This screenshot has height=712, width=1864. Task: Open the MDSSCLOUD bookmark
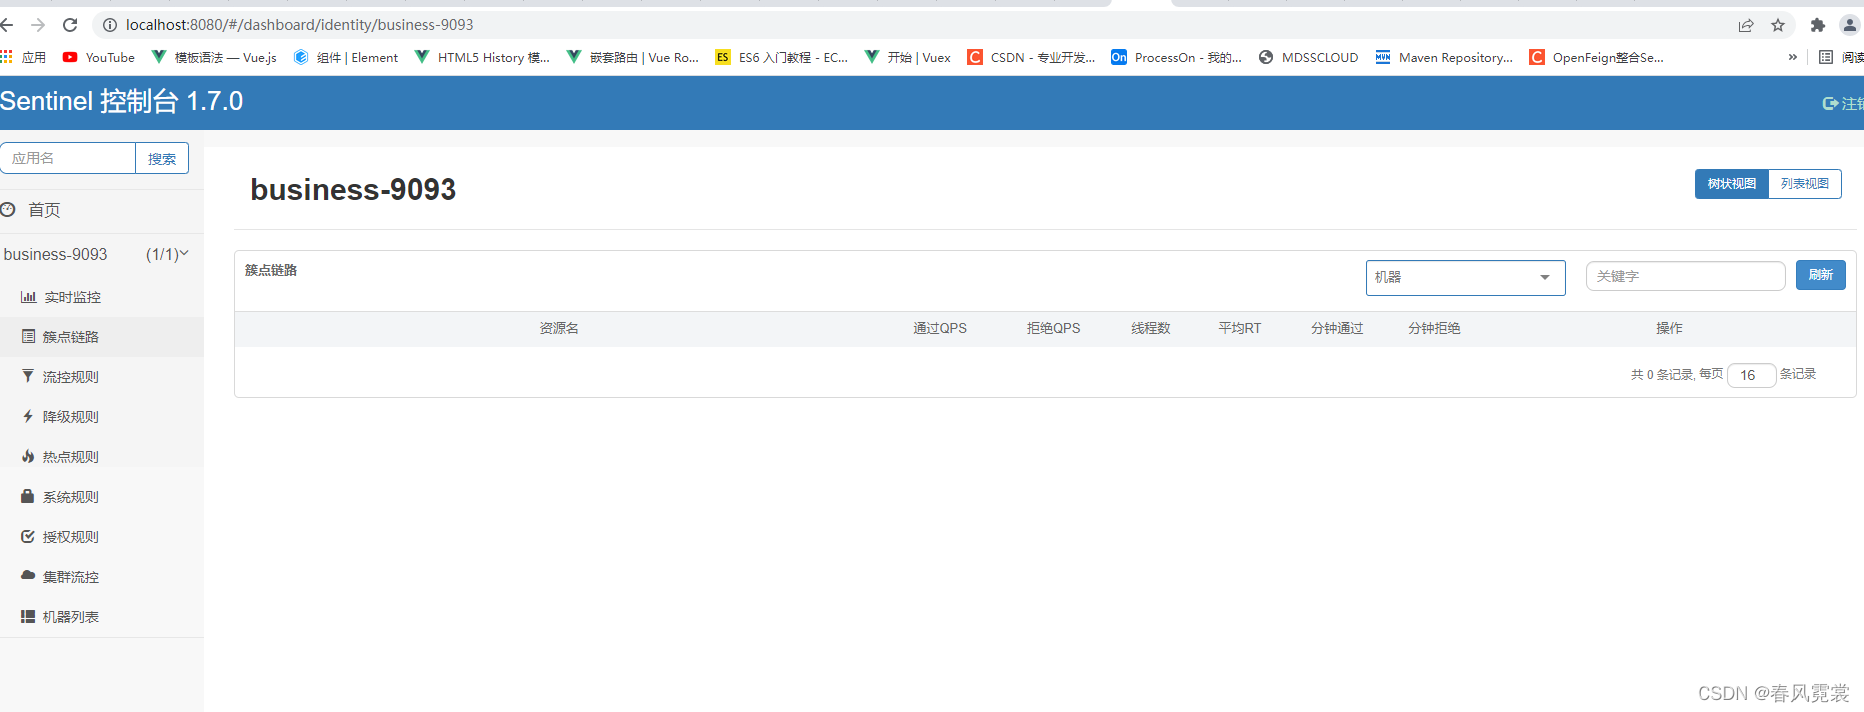click(x=1308, y=57)
